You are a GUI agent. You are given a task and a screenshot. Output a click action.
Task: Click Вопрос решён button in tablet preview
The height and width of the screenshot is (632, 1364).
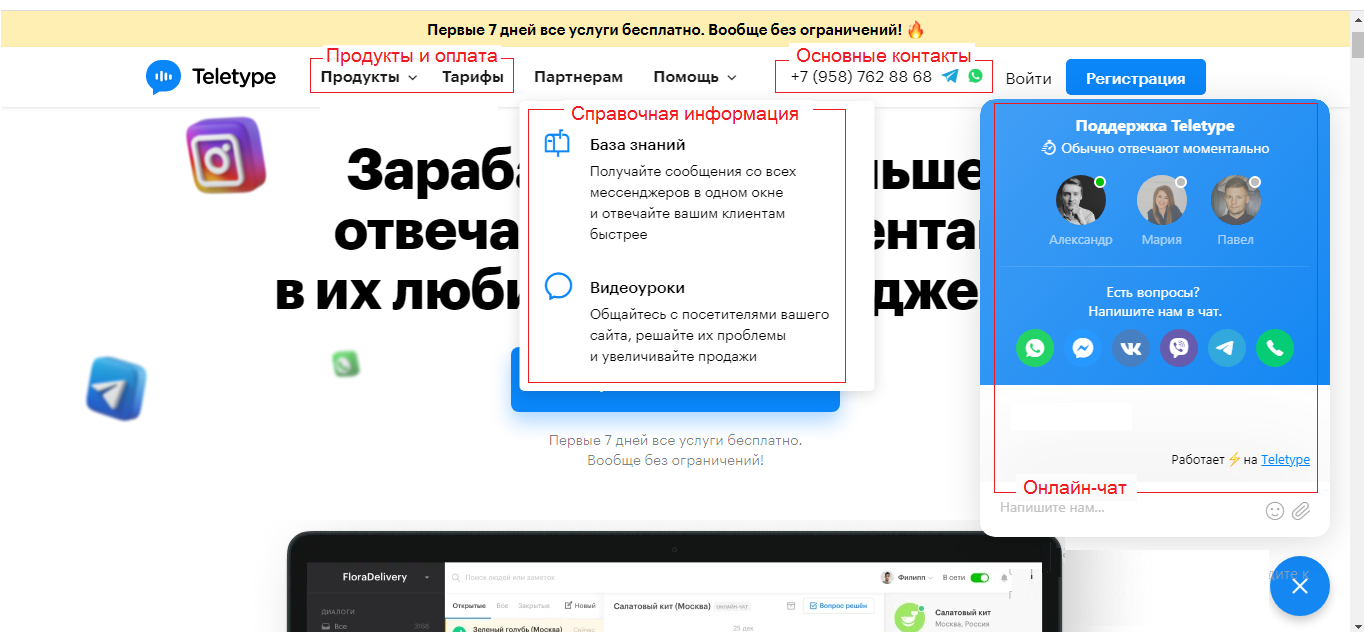839,606
